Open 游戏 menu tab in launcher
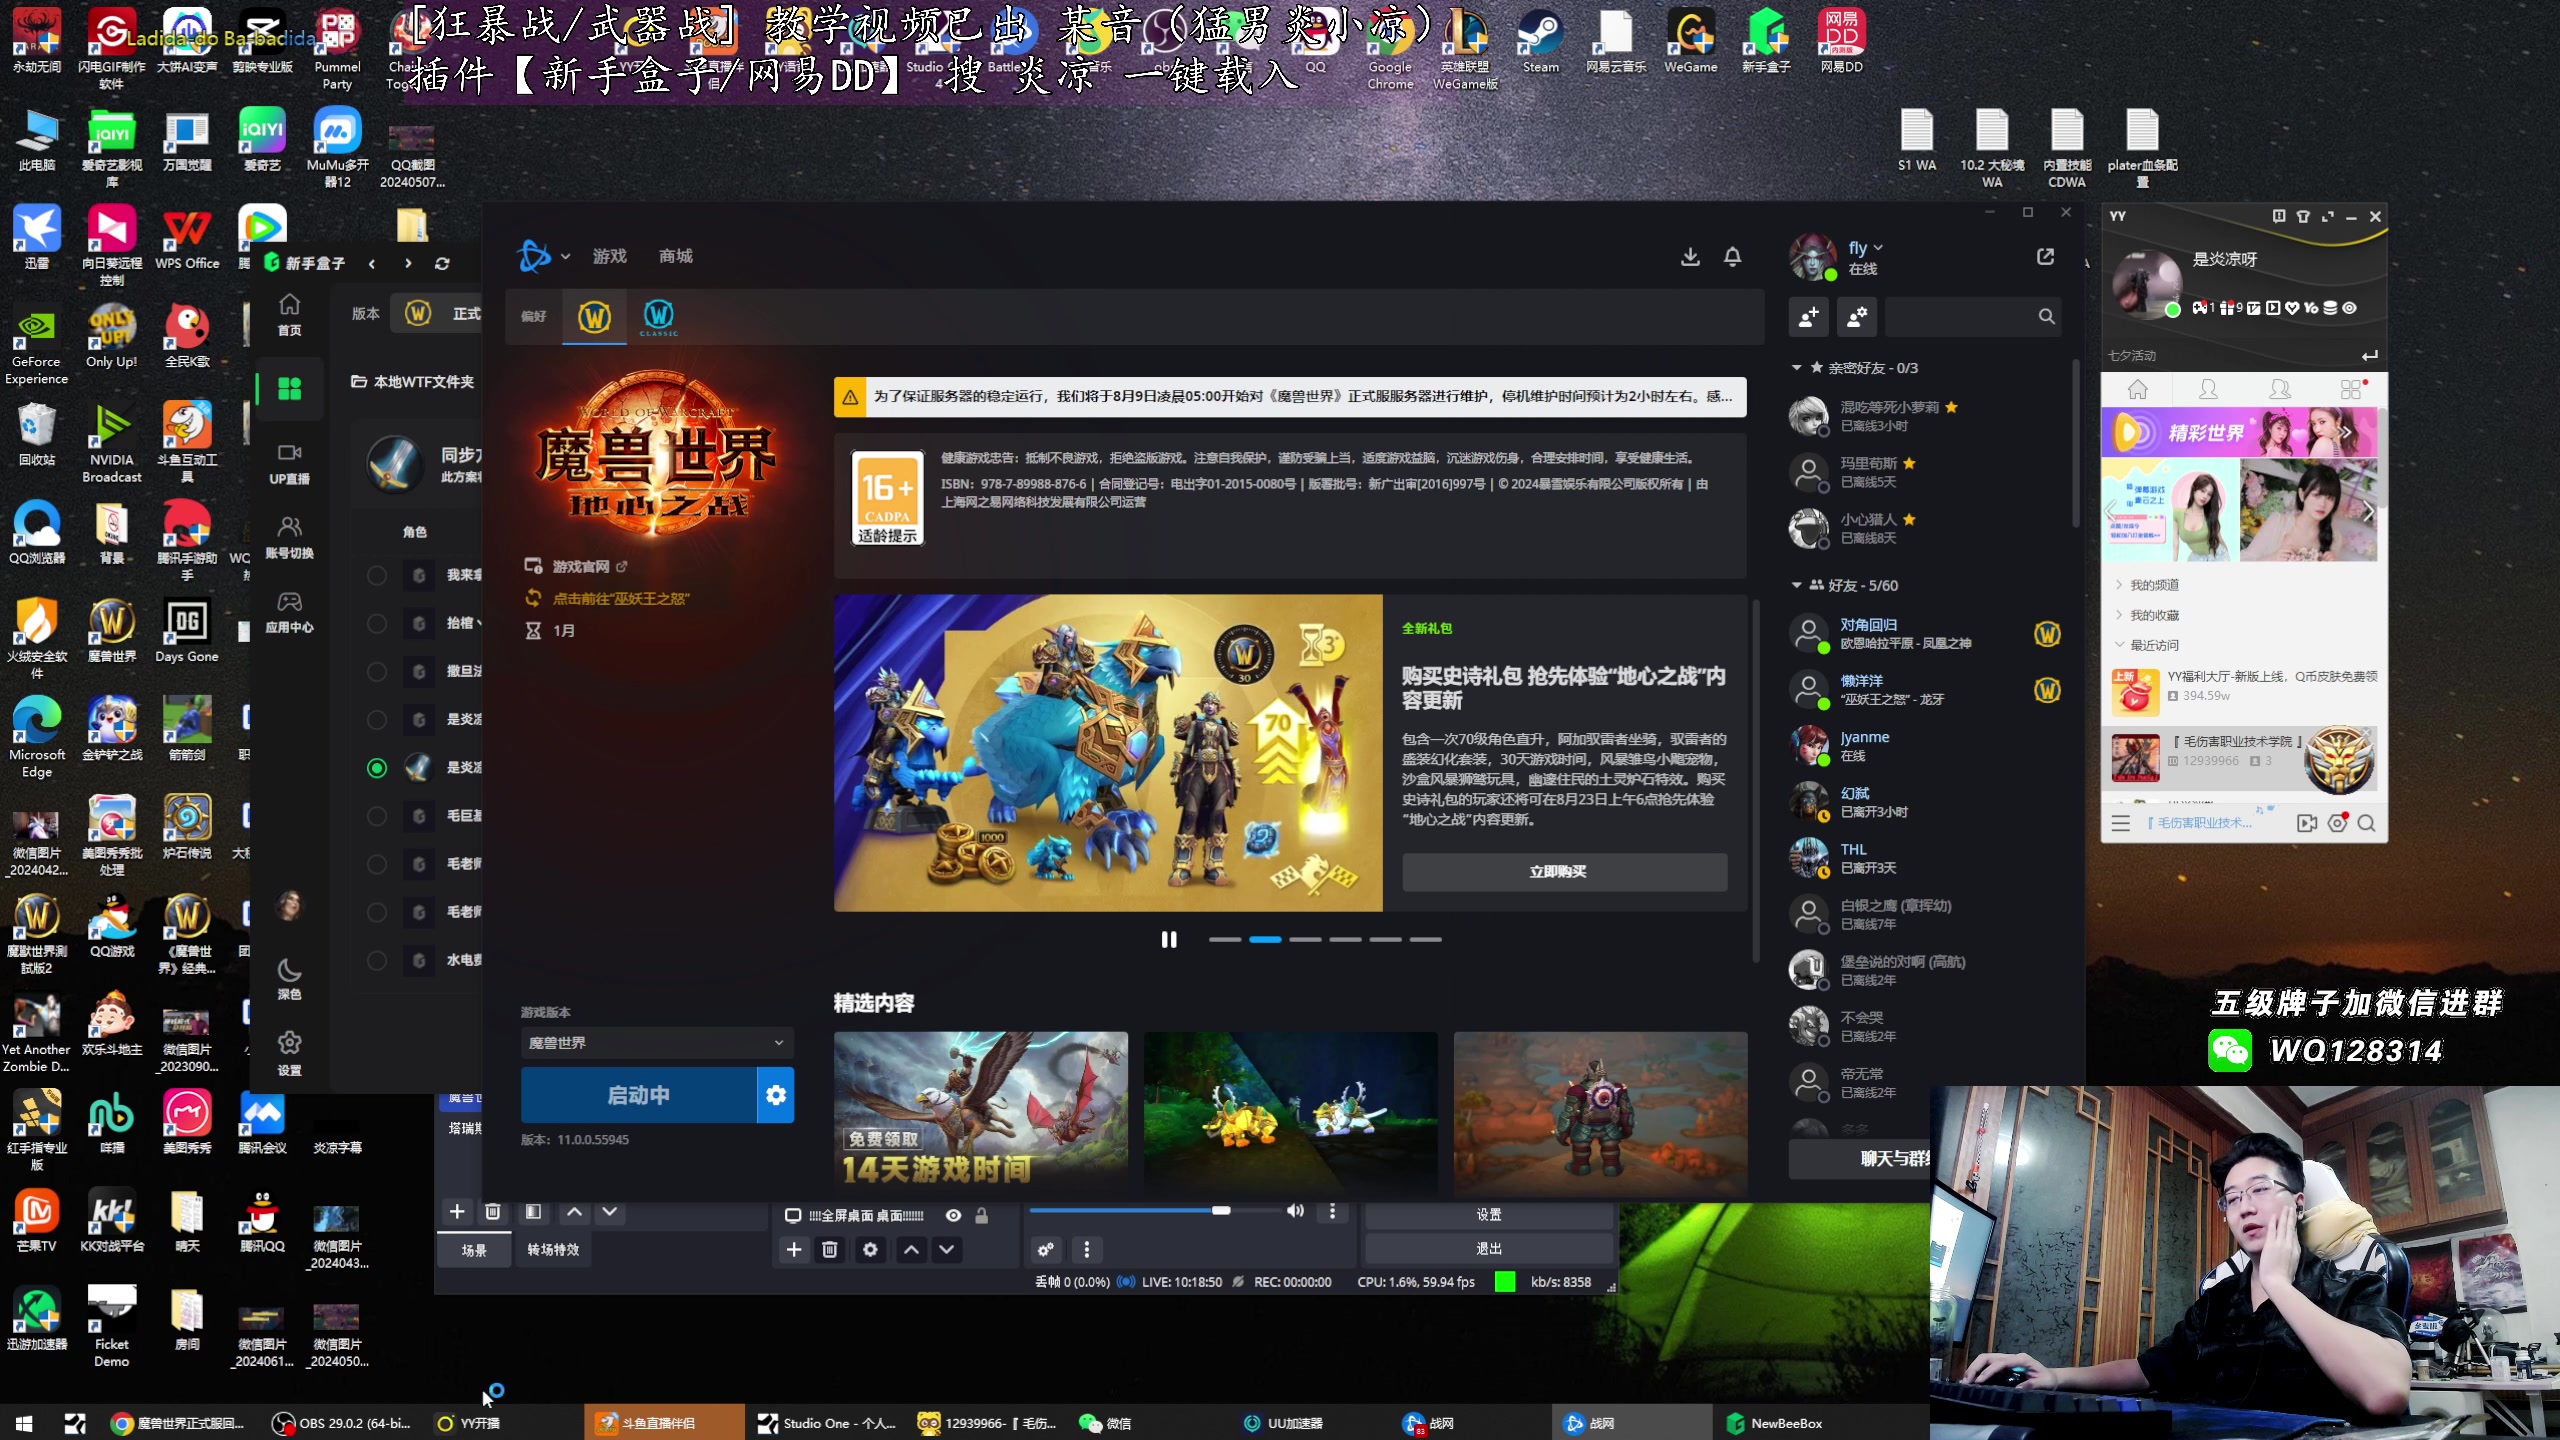2560x1440 pixels. [x=610, y=255]
